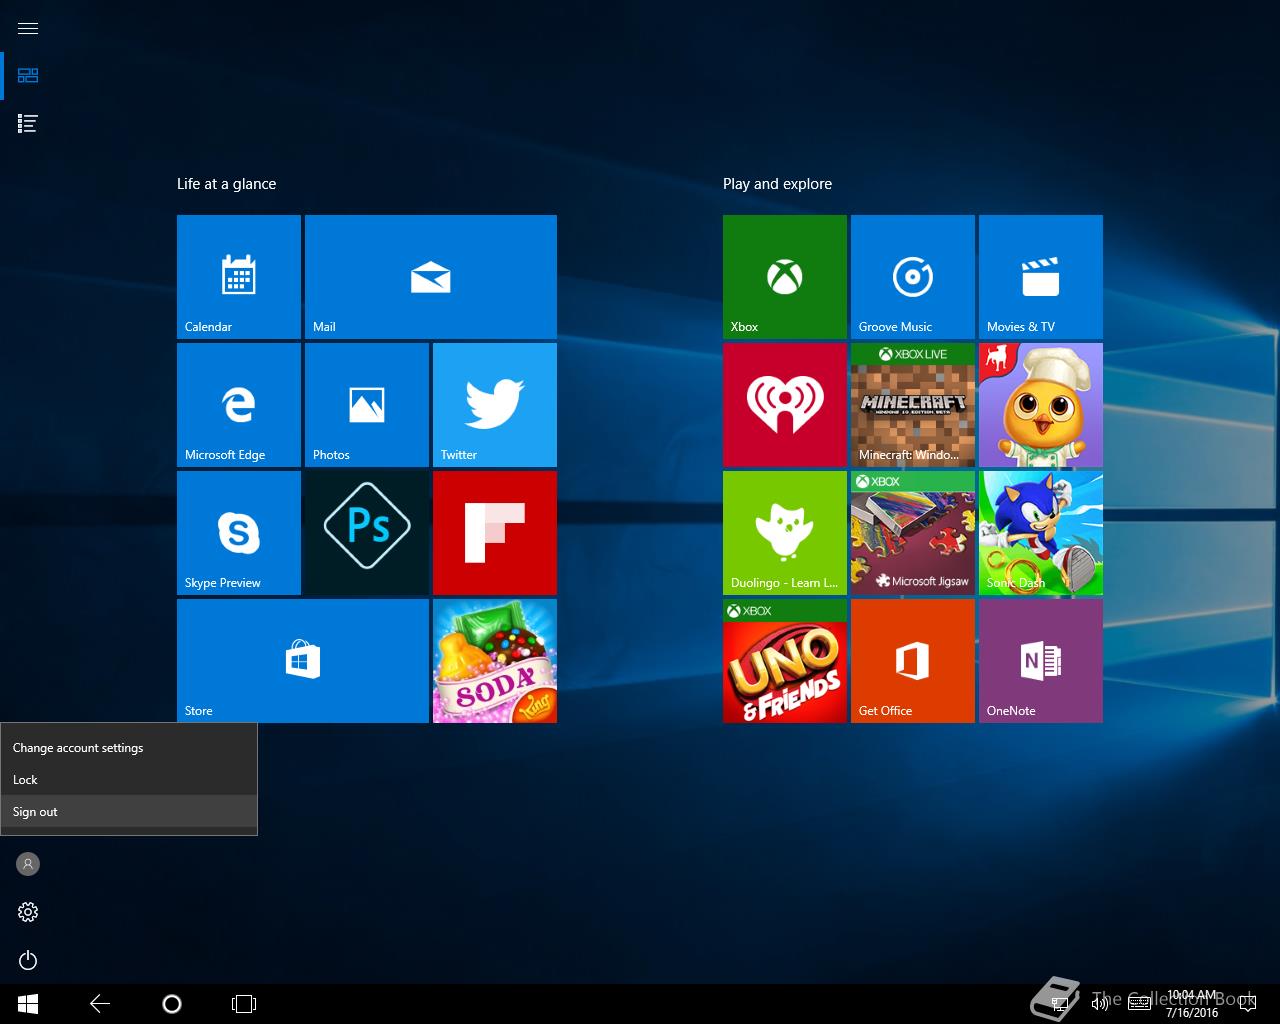This screenshot has width=1280, height=1024.
Task: Choose Change account settings
Action: 129,747
